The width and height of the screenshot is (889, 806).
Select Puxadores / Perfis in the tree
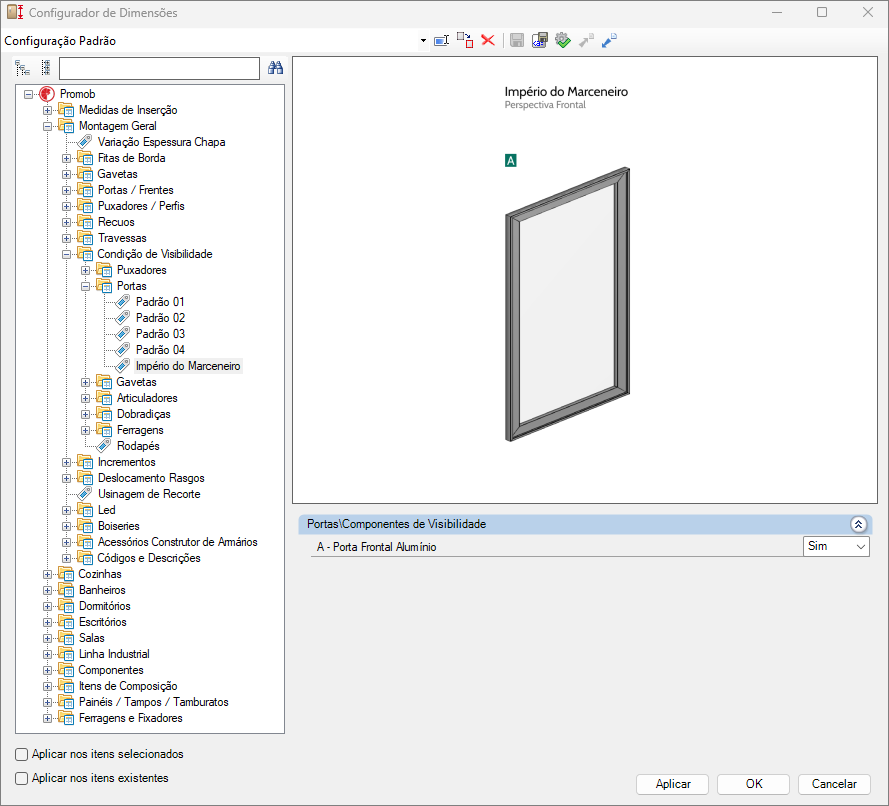point(141,206)
